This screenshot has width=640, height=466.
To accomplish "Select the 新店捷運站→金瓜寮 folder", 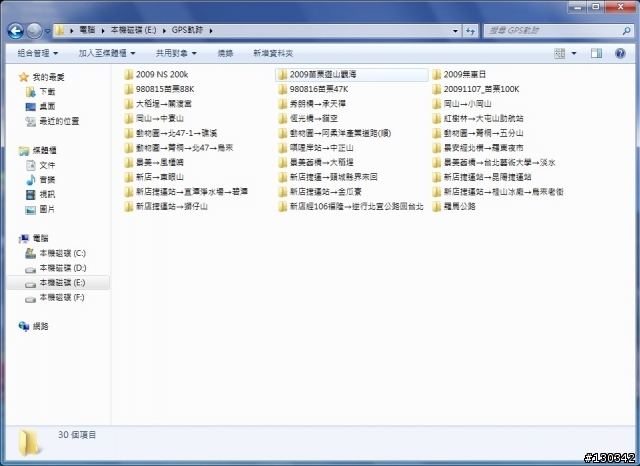I will pyautogui.click(x=320, y=192).
